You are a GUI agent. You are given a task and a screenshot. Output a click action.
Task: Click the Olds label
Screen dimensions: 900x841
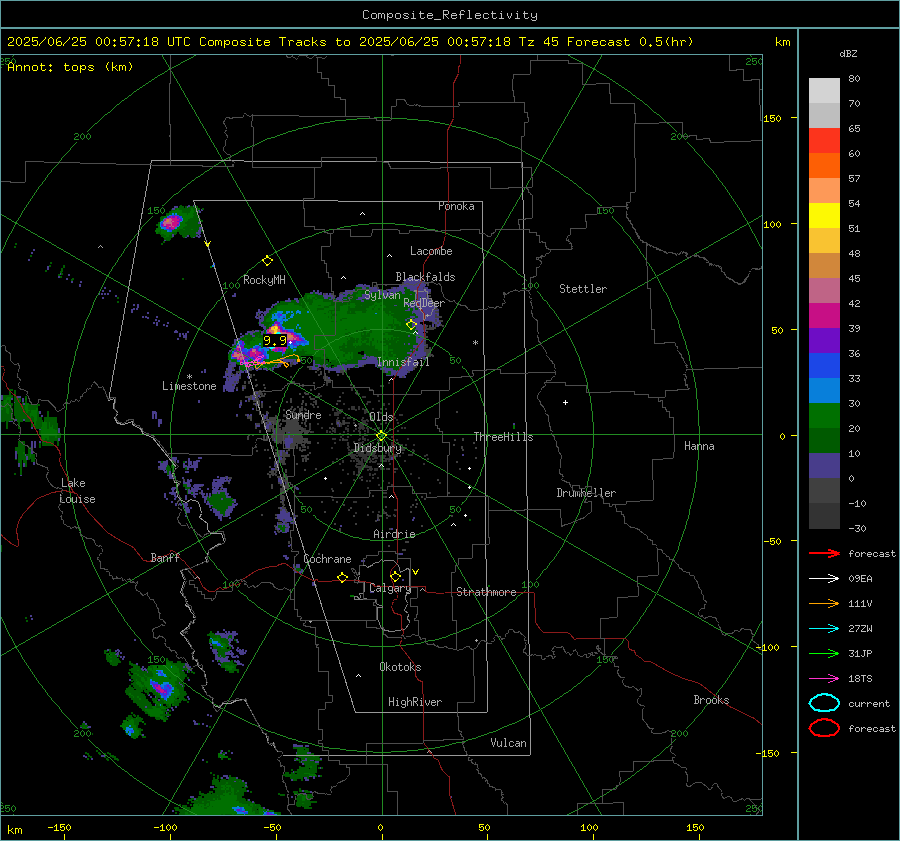381,417
